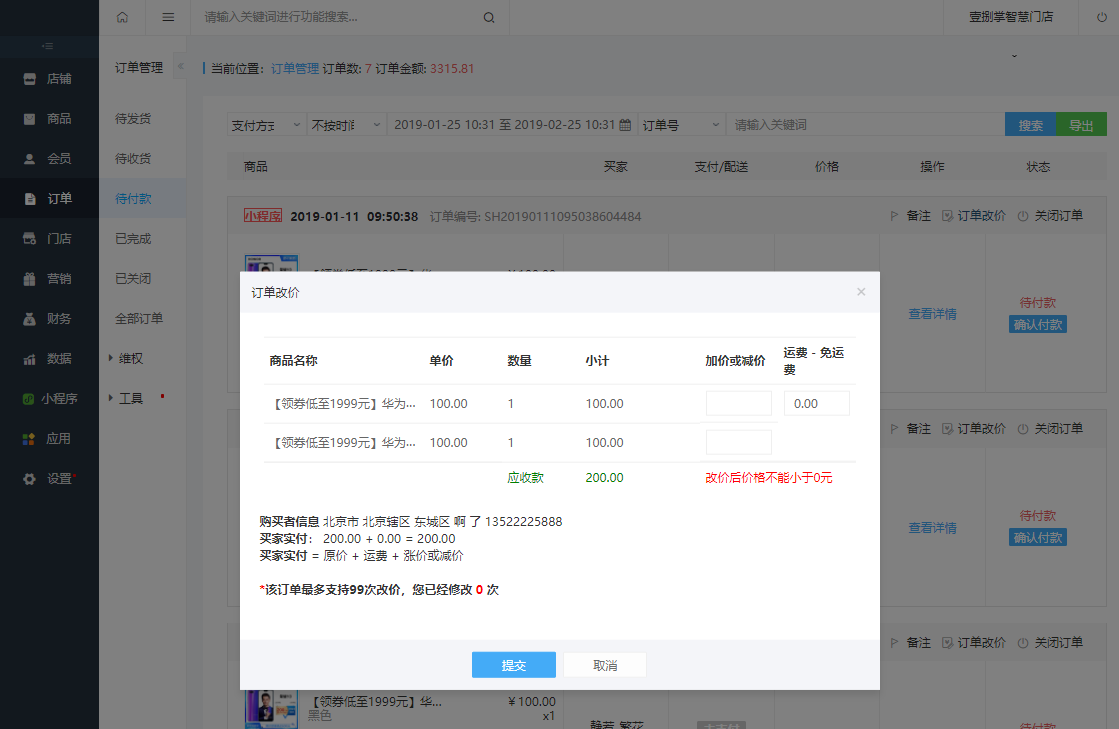The height and width of the screenshot is (729, 1119).
Task: Open 会员 in the left sidebar
Action: [x=49, y=158]
